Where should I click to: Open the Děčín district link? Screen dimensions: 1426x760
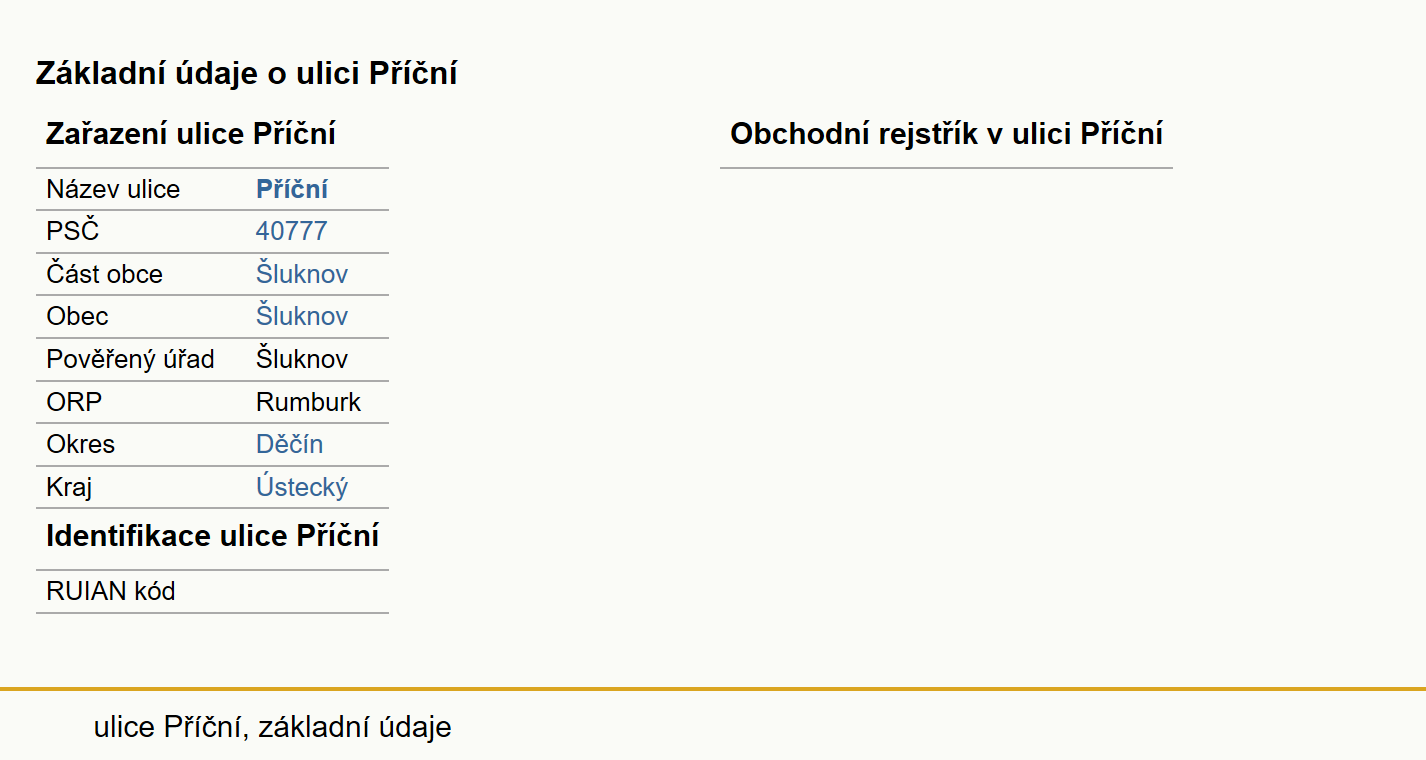289,444
